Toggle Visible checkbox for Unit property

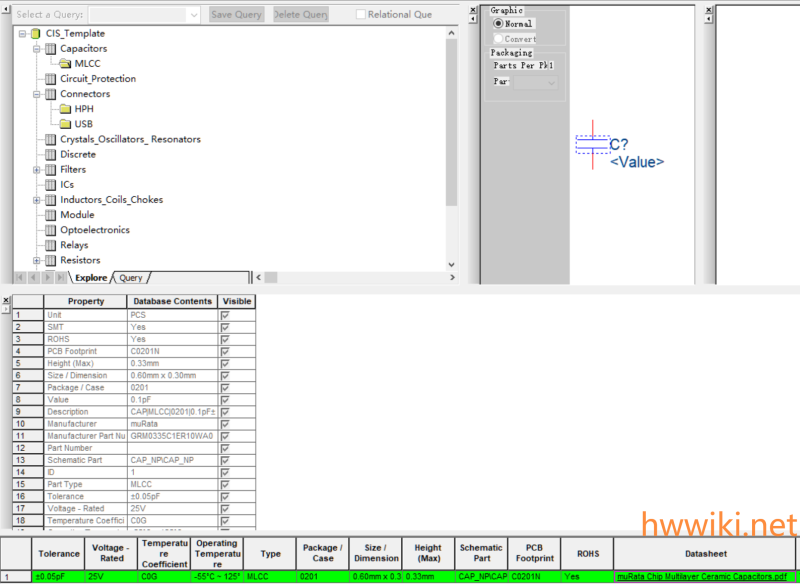pyautogui.click(x=225, y=315)
